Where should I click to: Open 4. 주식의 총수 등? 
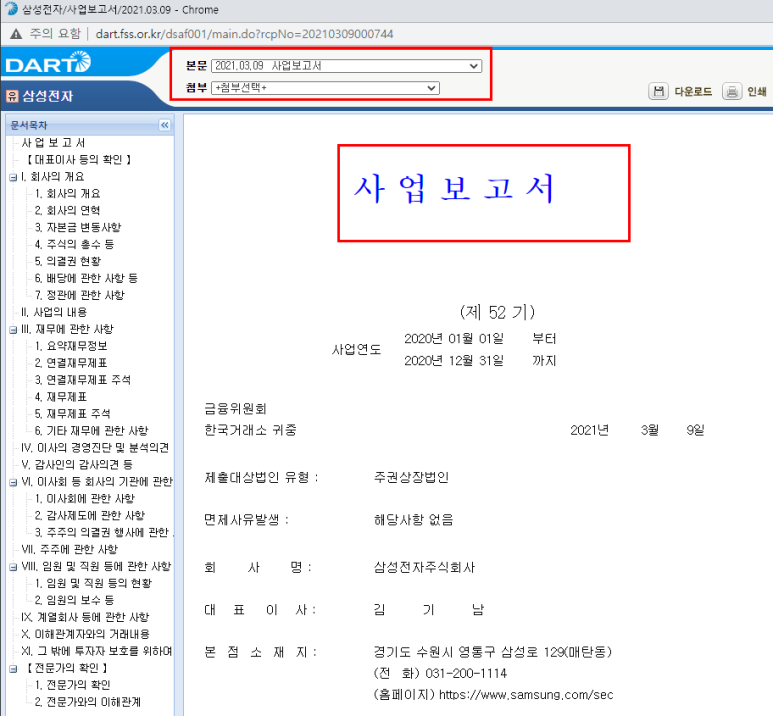click(x=74, y=244)
